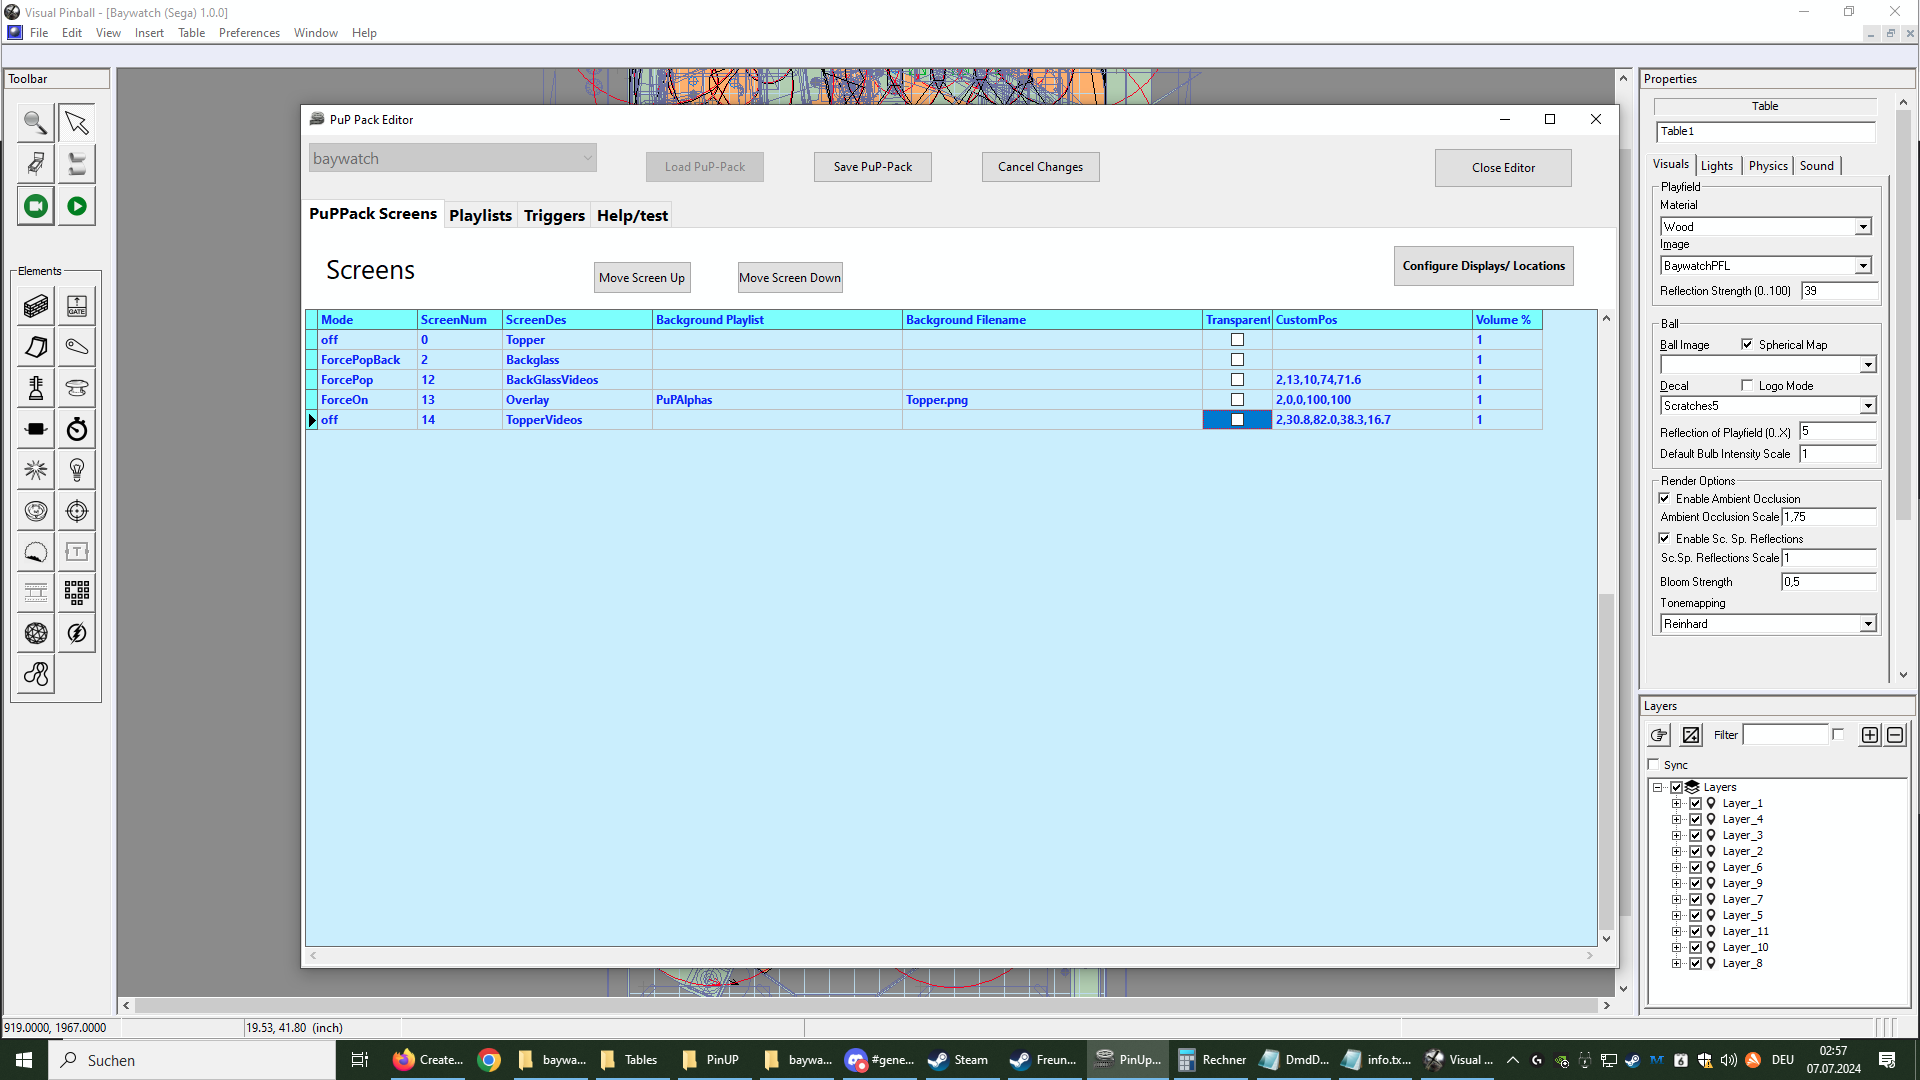
Task: Select the Timer element tool
Action: [76, 429]
